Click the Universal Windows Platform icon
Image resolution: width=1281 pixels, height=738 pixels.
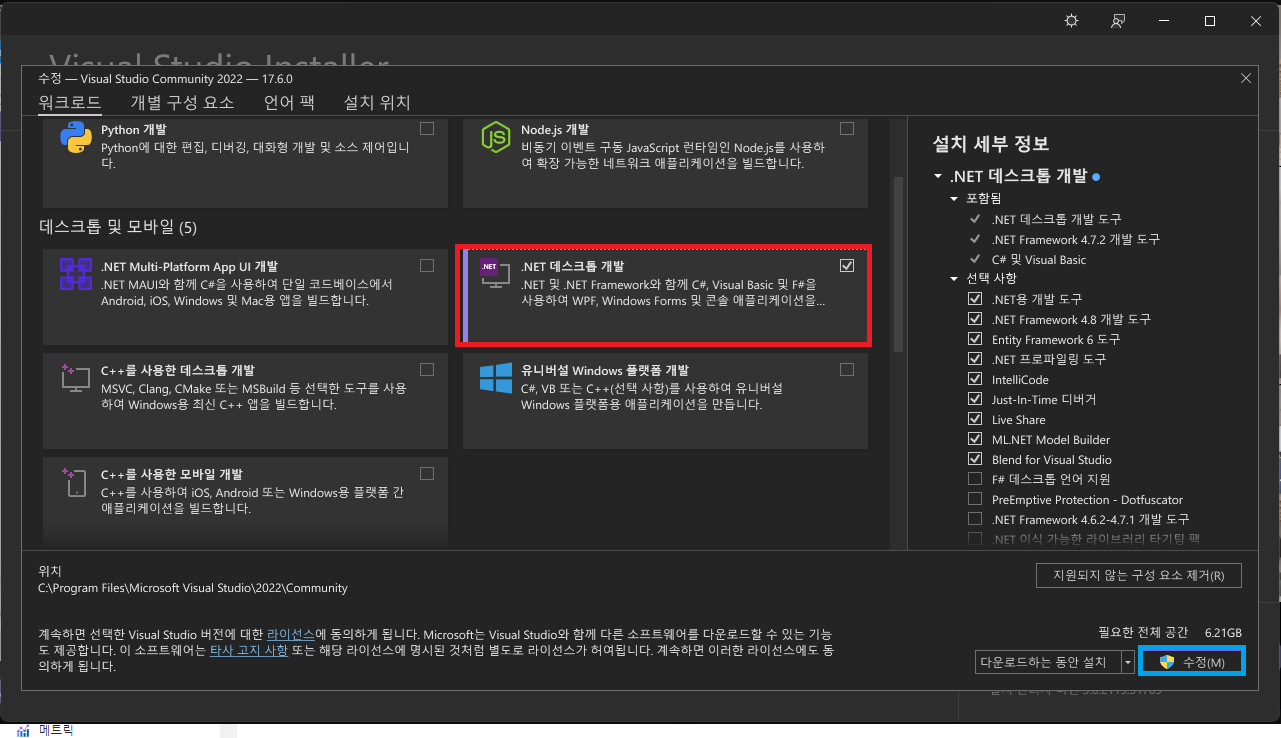[x=496, y=378]
